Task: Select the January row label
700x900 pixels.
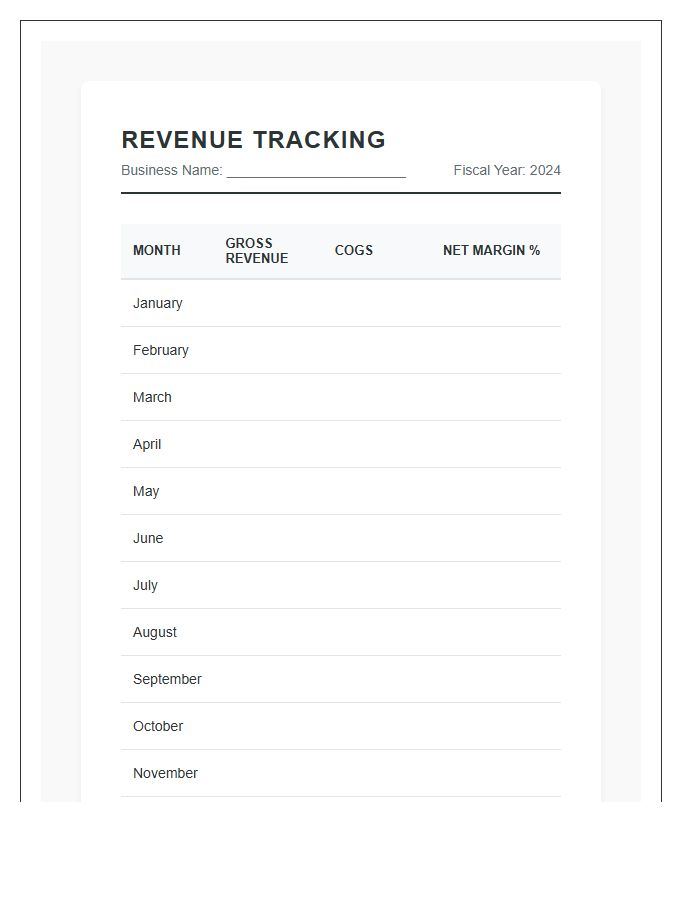Action: [x=158, y=303]
